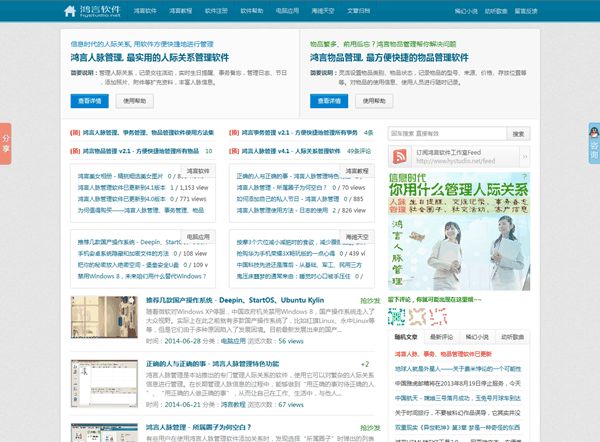Click the 鸿言软件 category box label
600x442 pixels.
198,171
